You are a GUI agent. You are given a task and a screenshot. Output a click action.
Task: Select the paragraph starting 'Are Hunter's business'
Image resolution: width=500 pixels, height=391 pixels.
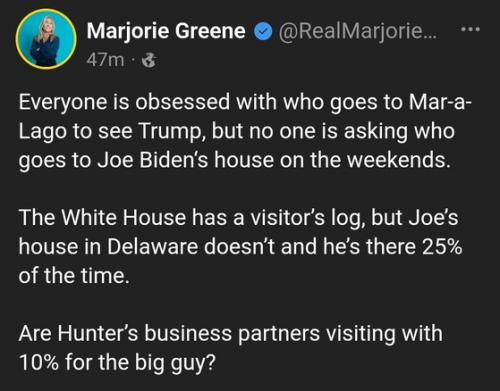point(231,348)
